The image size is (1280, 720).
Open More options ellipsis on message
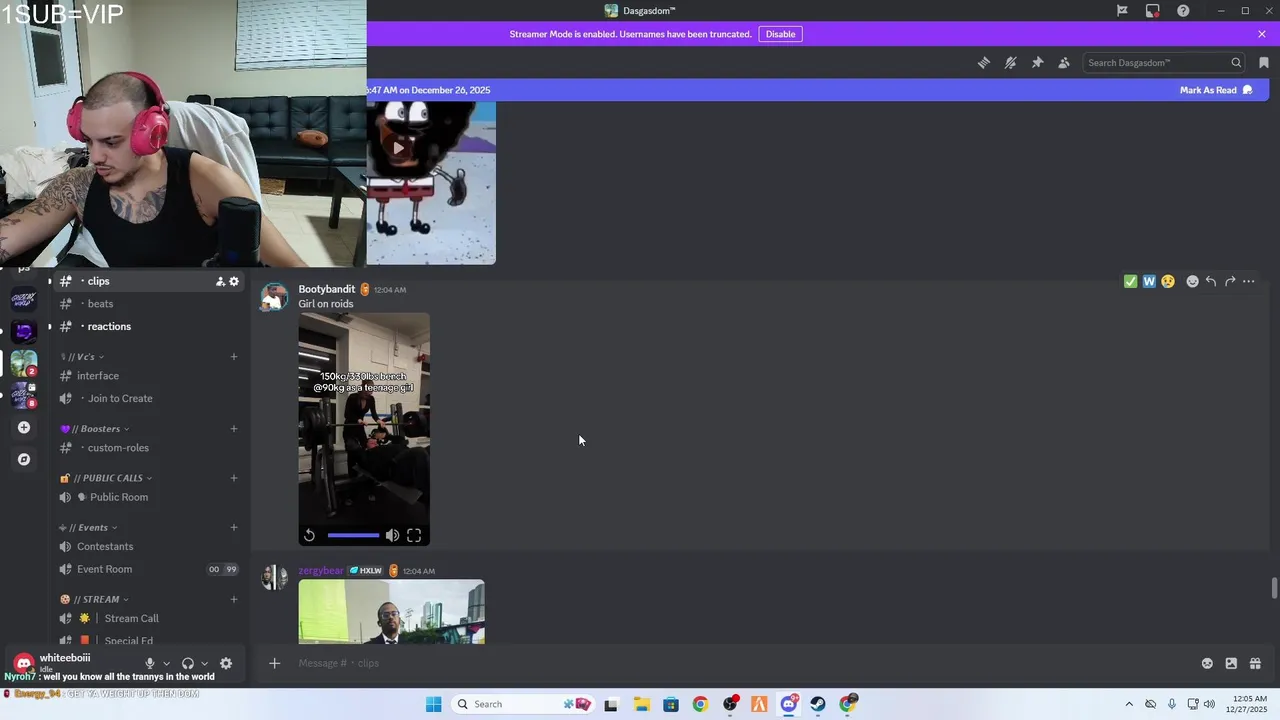coord(1248,281)
